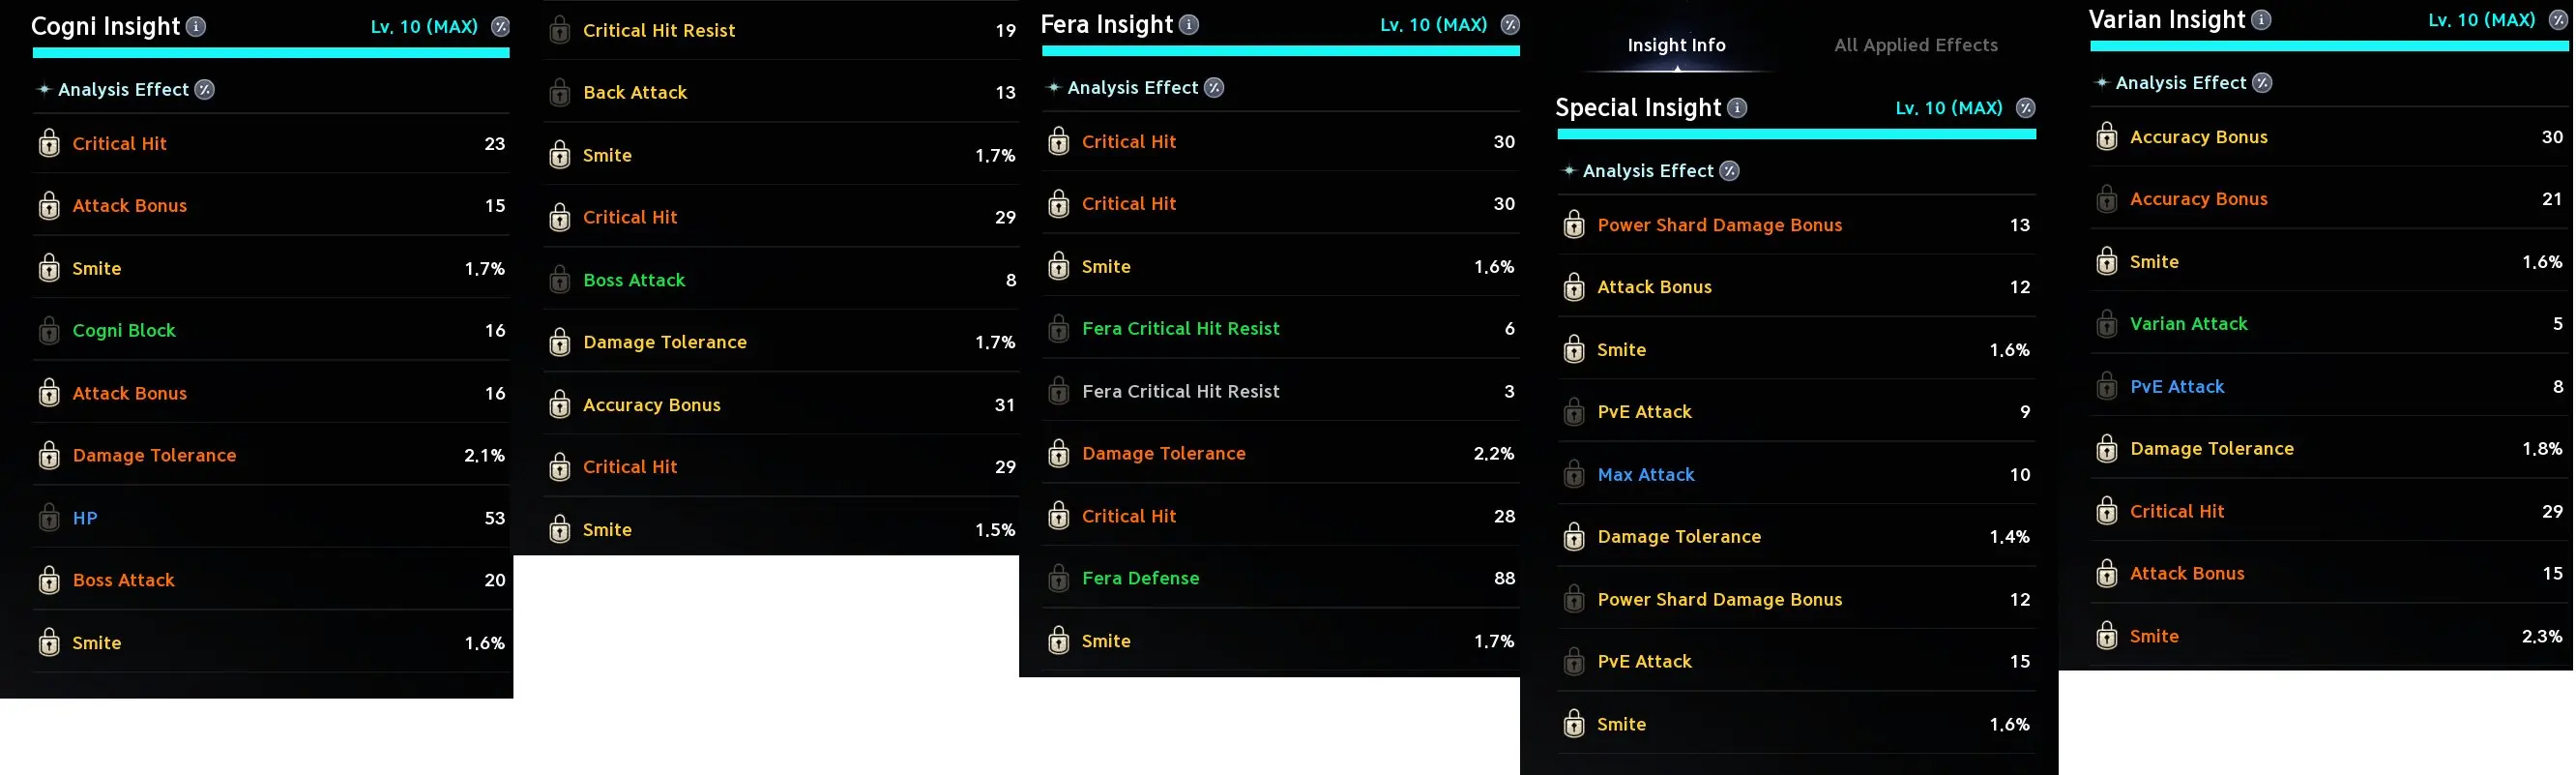Viewport: 2576px width, 775px height.
Task: Toggle the lock on Fera Defense effect
Action: coord(1059,579)
